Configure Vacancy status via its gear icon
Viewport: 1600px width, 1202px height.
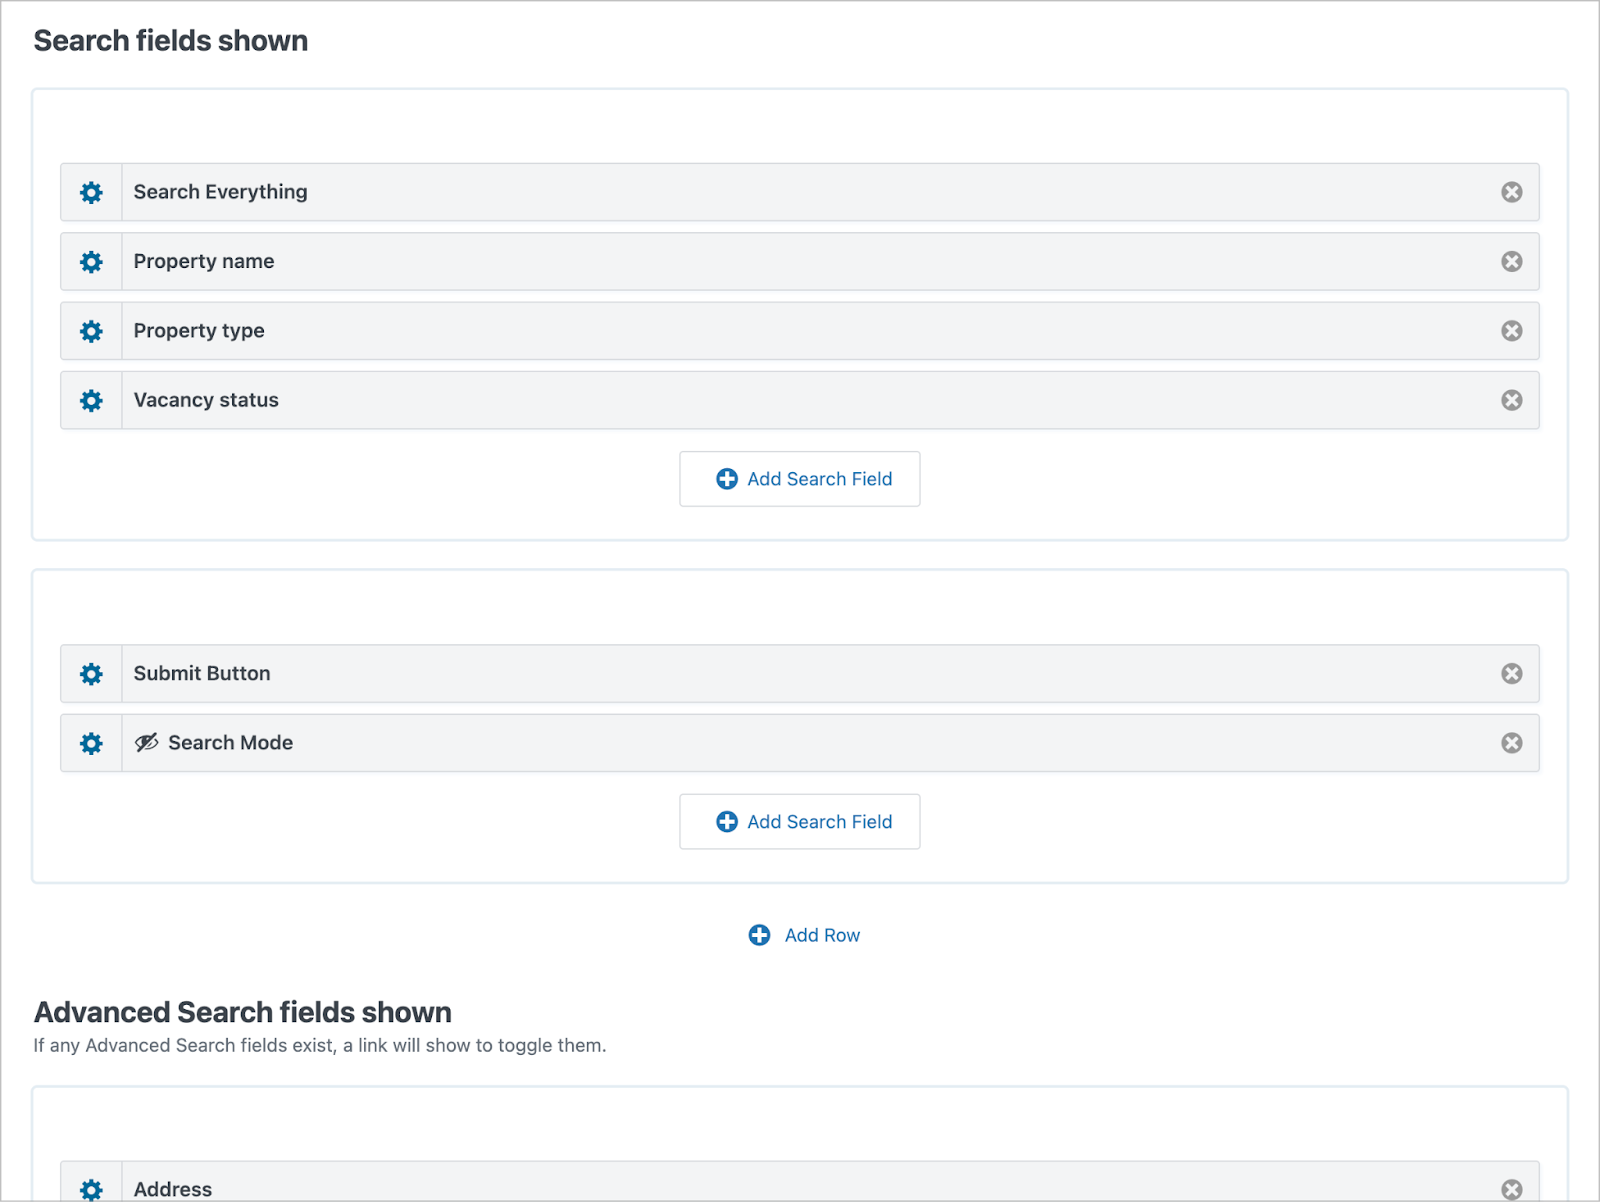[91, 401]
